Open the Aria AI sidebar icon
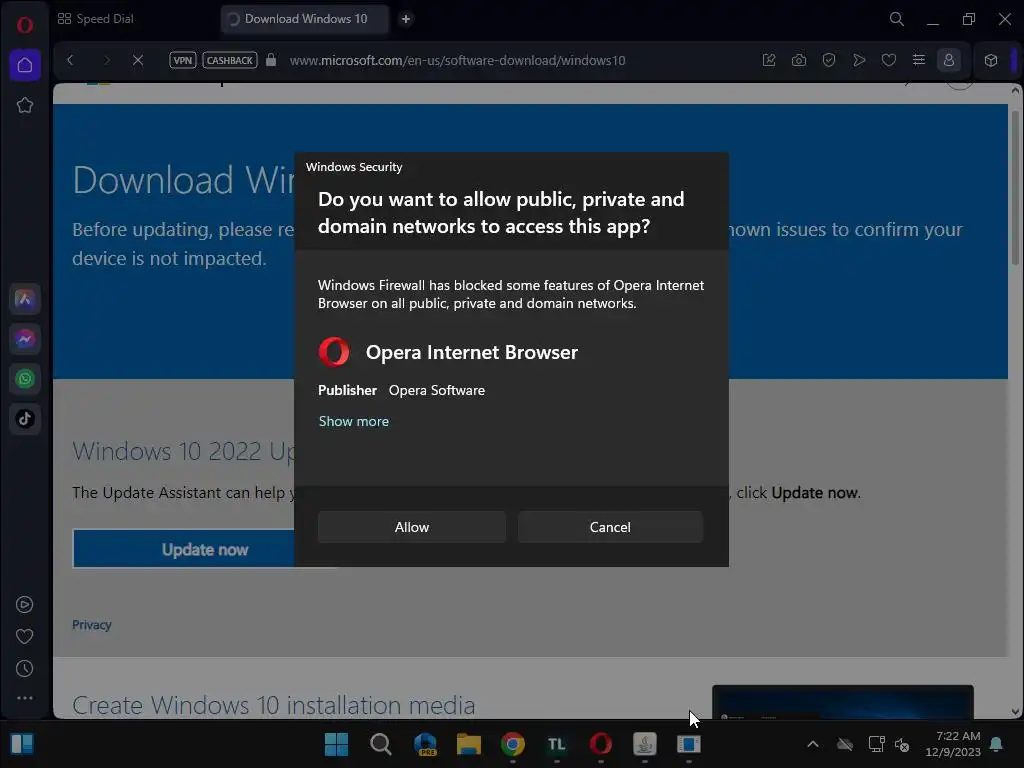This screenshot has width=1024, height=768. pos(25,299)
